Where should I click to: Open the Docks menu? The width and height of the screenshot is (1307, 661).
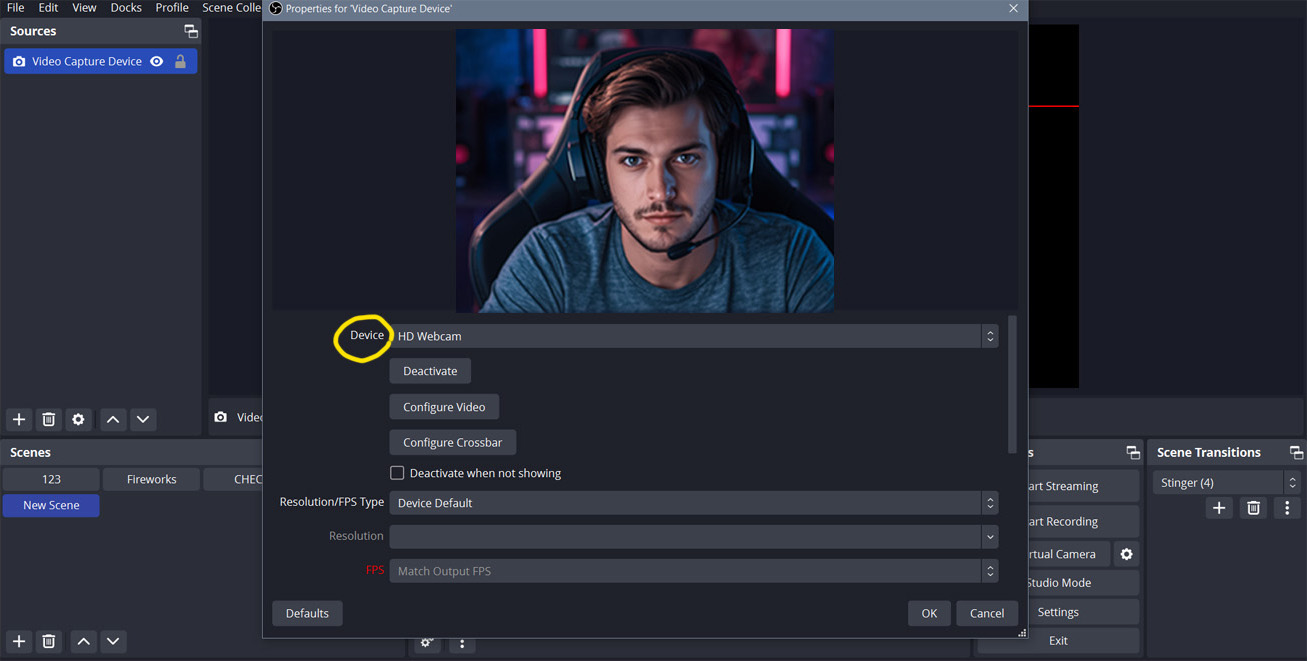pyautogui.click(x=126, y=8)
